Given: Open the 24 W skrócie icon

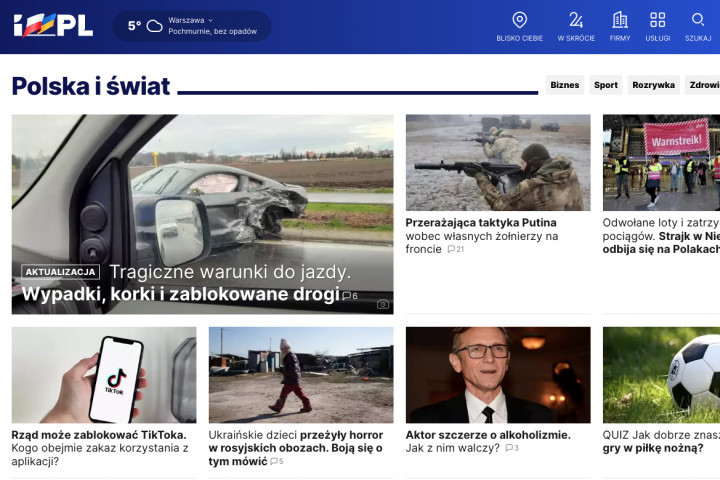Looking at the screenshot, I should [x=576, y=20].
